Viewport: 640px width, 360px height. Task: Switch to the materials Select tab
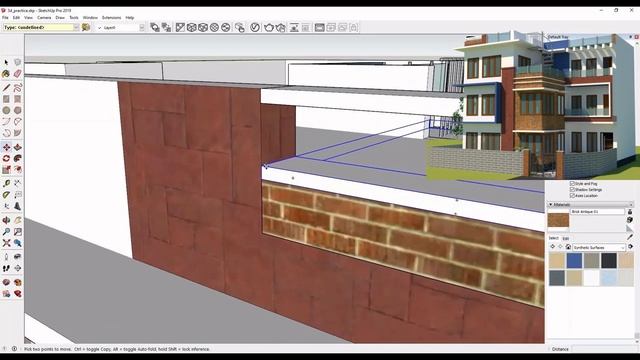pos(553,238)
